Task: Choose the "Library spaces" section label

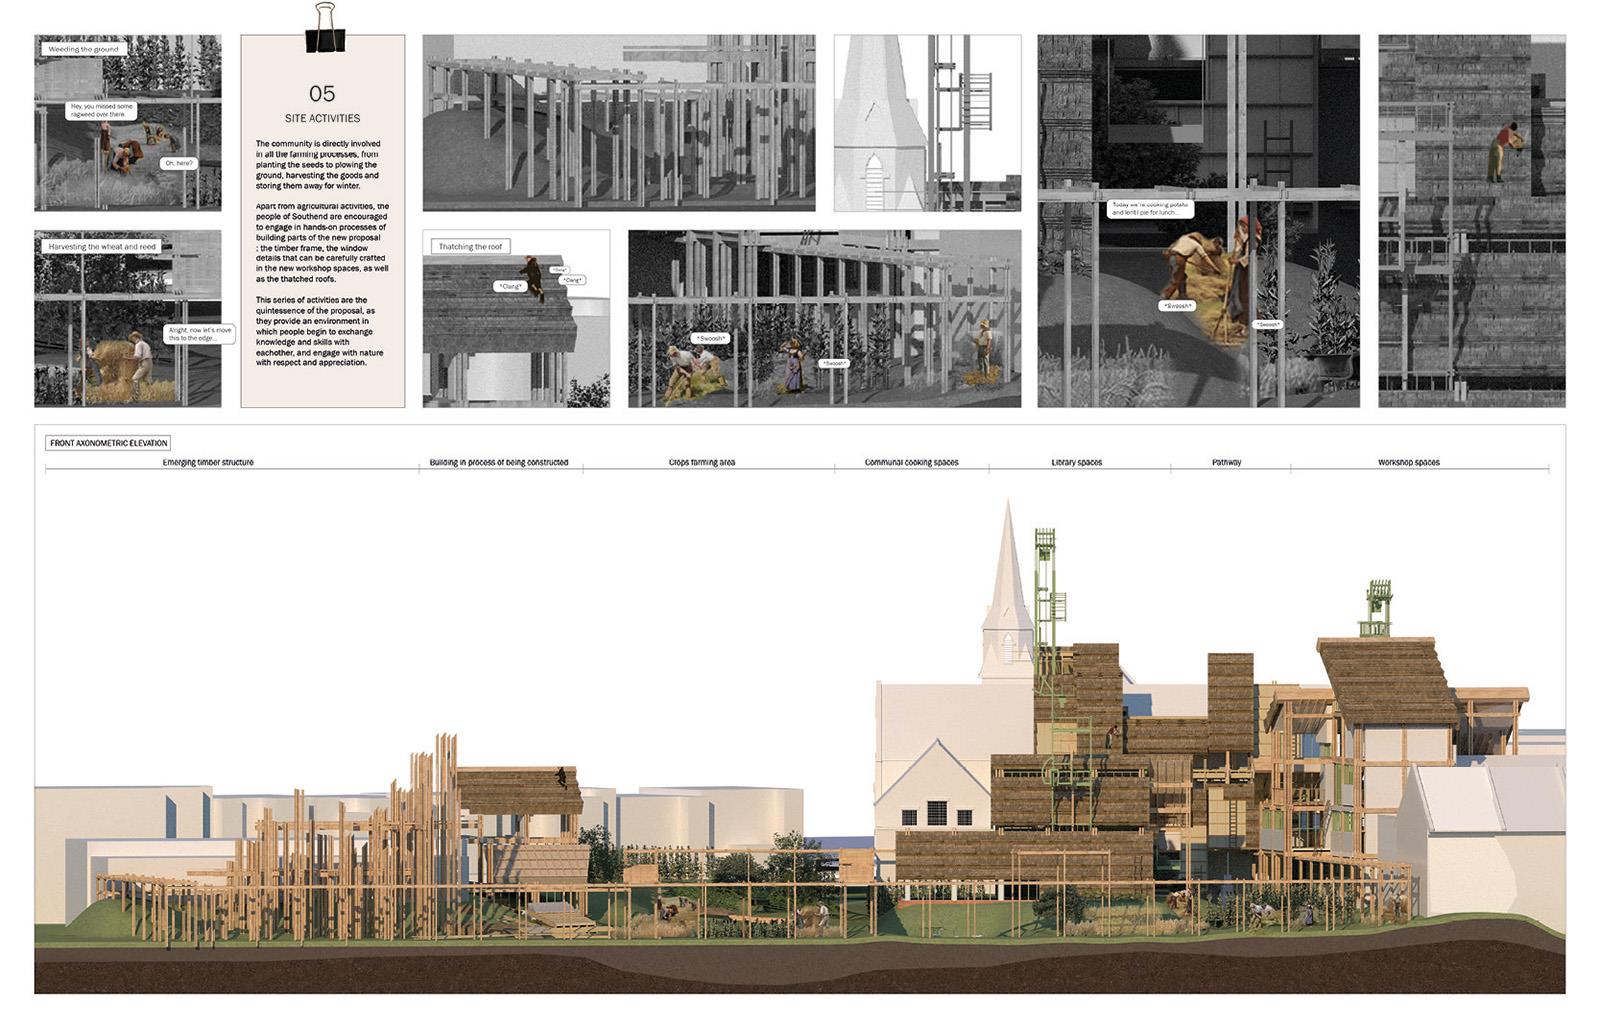Action: click(x=1076, y=463)
